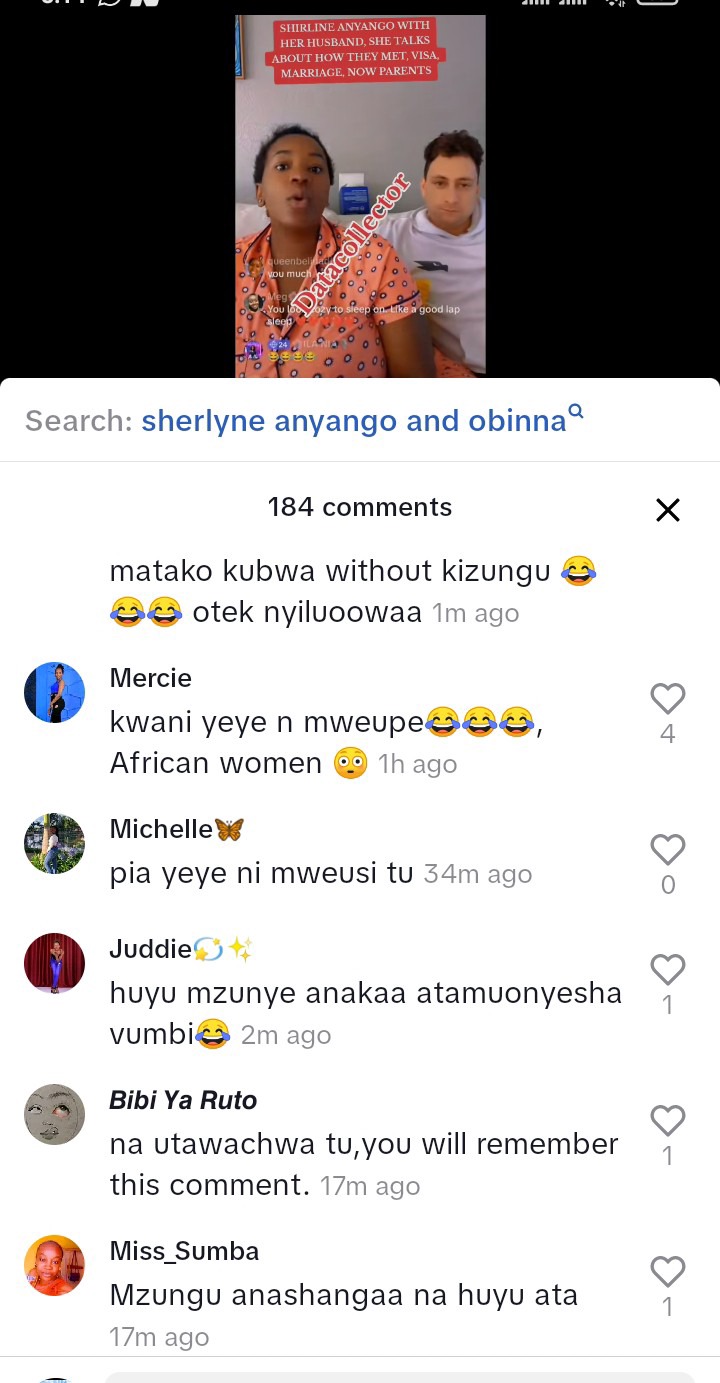
Task: Open Mercie's profile picture
Action: [54, 692]
